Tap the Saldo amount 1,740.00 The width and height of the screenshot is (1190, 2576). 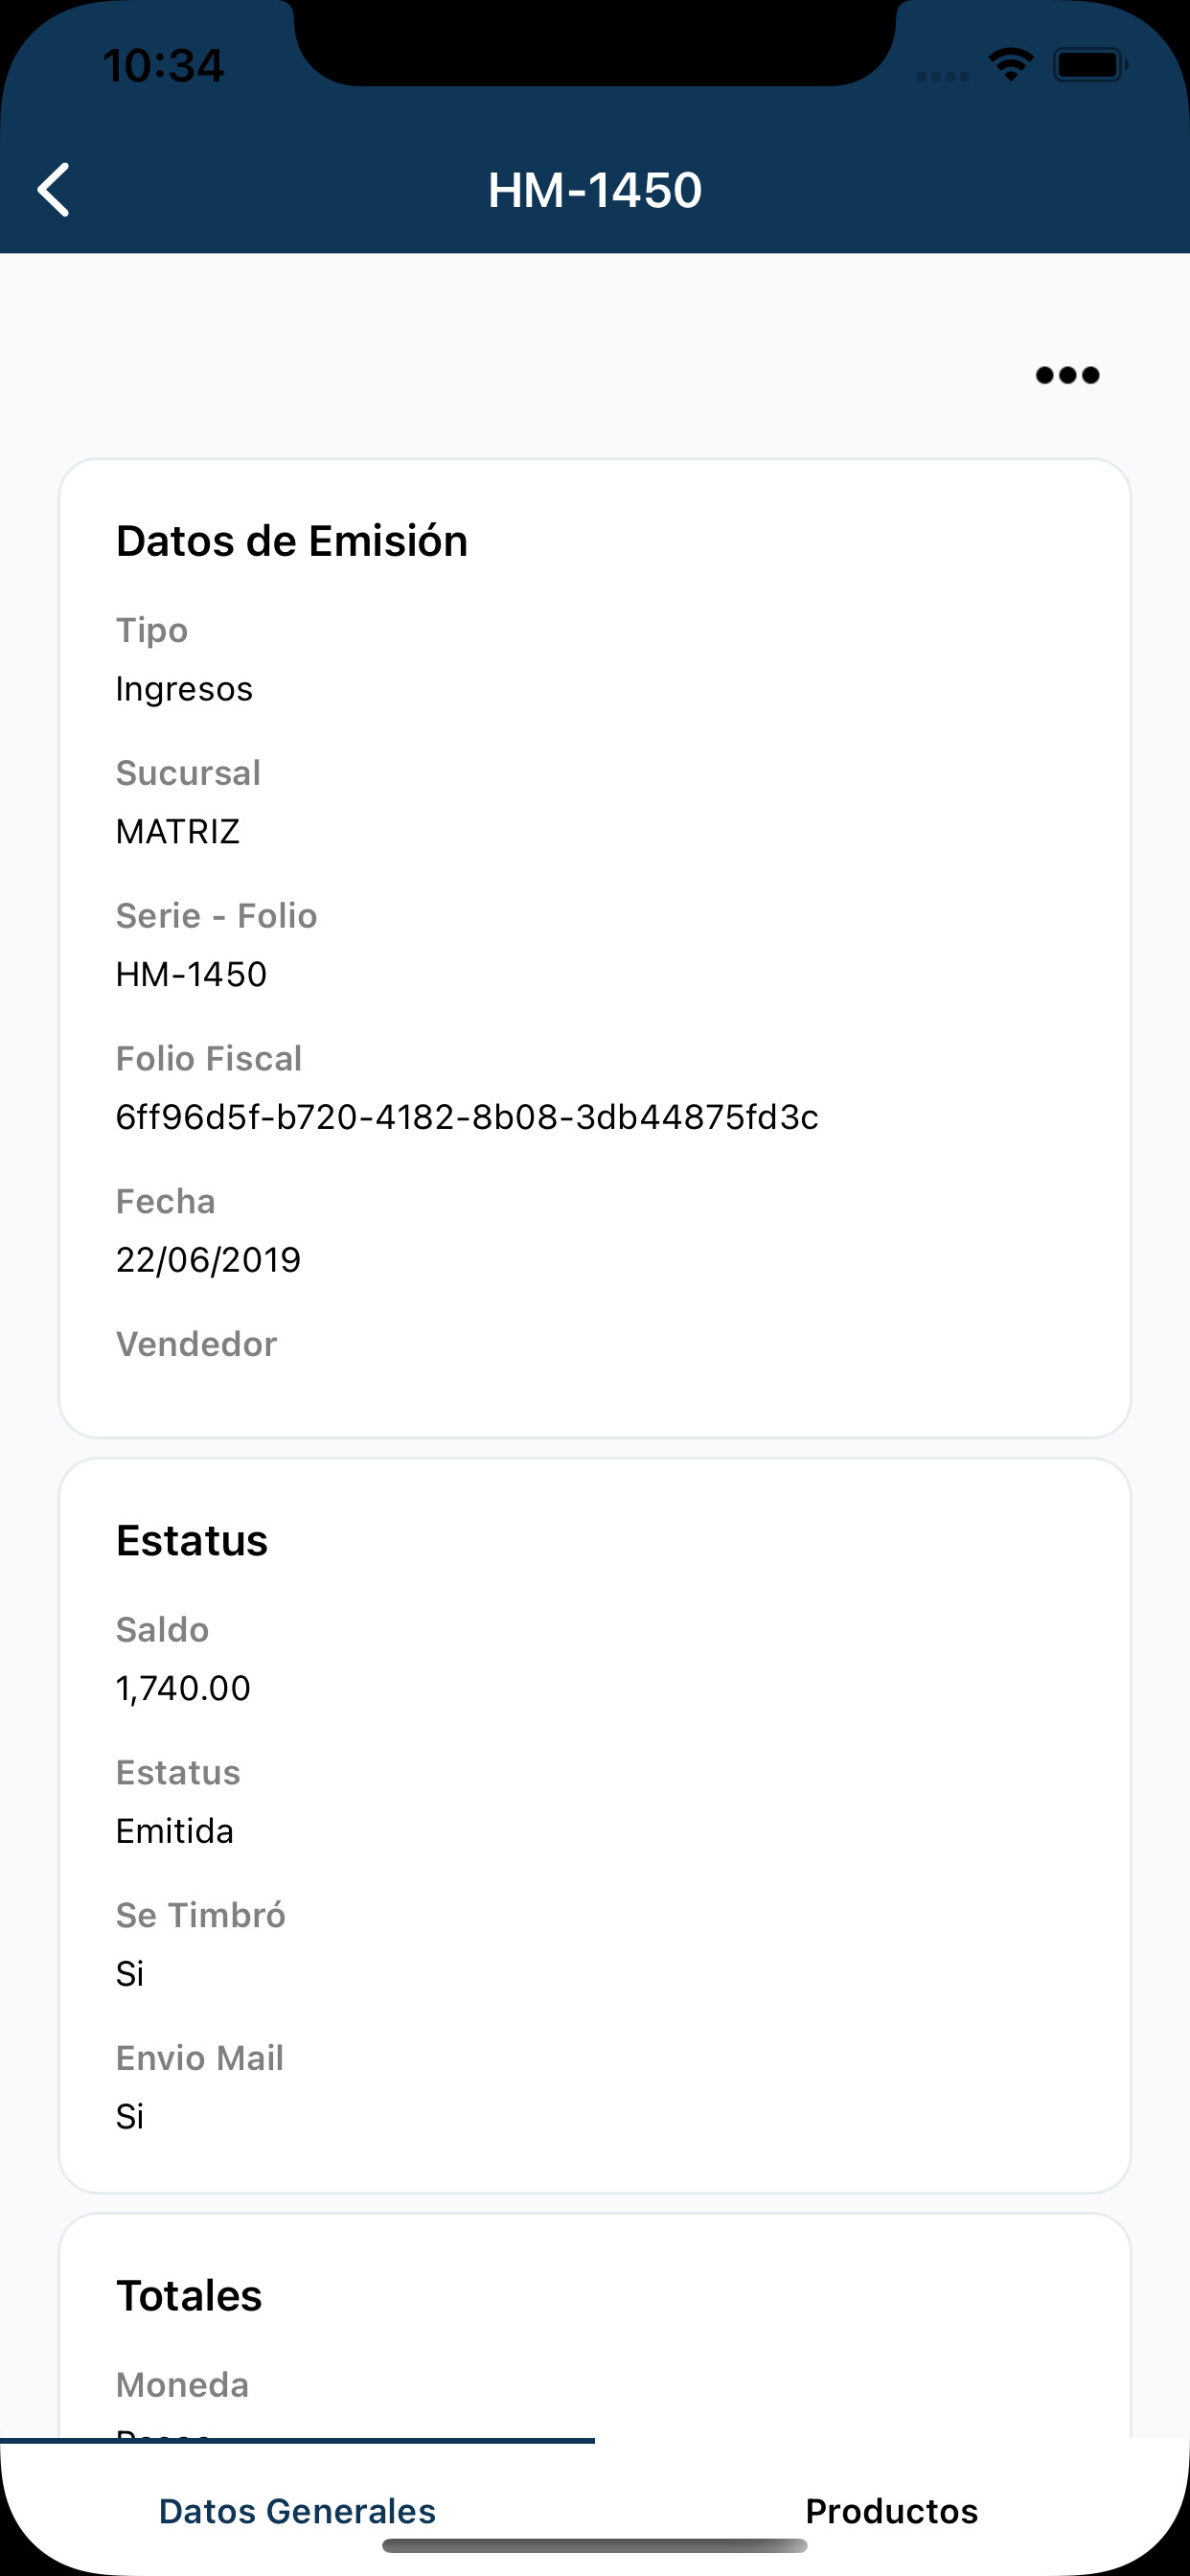(x=183, y=1688)
